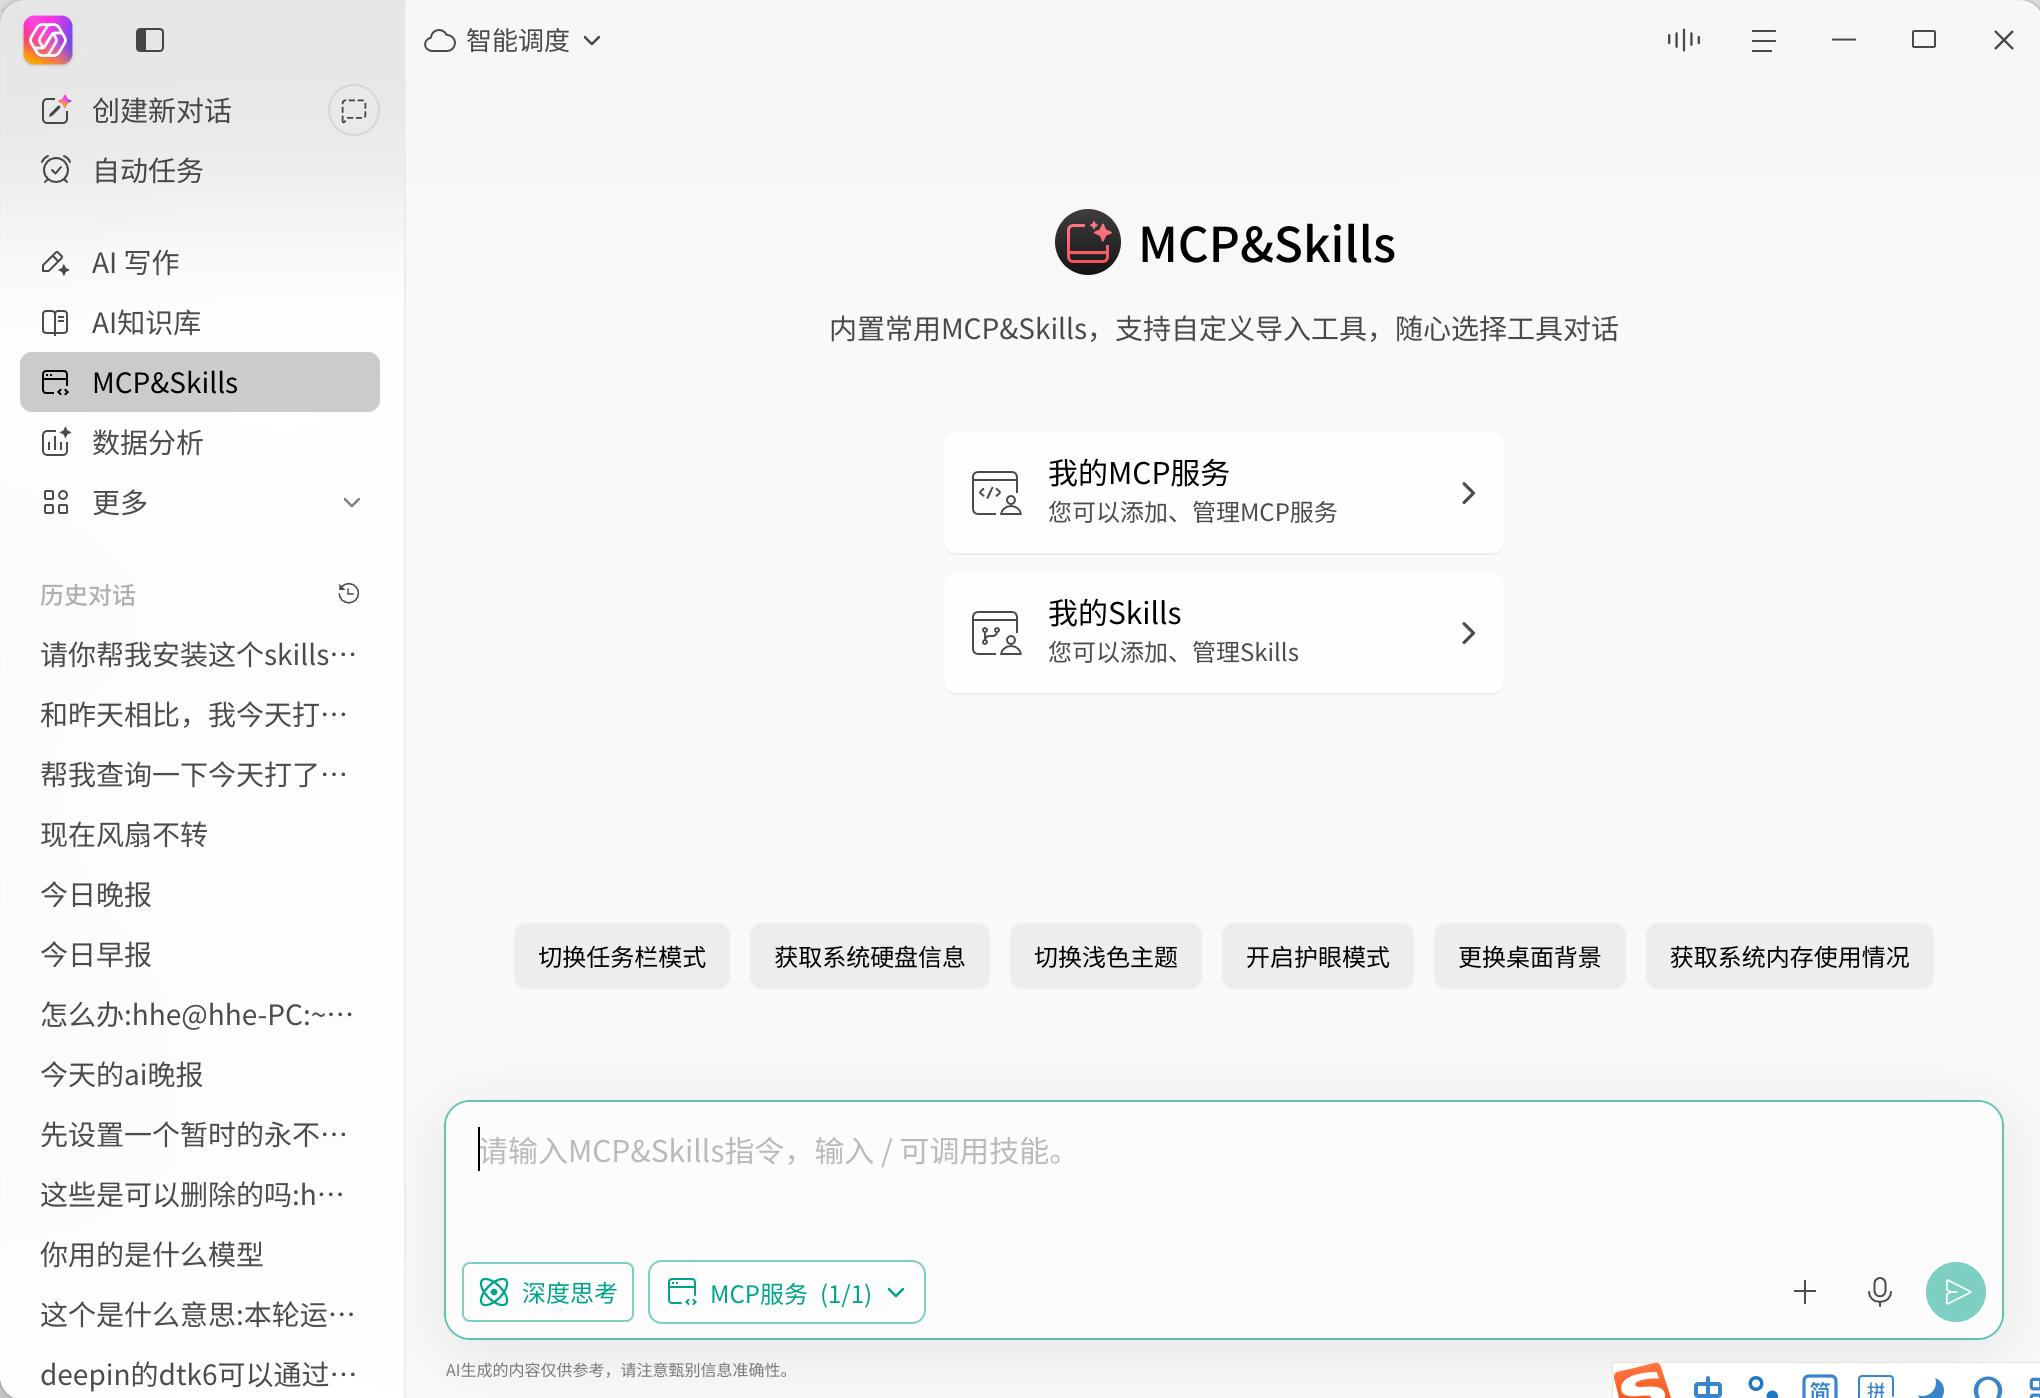Toggle the sidebar collapse icon
Screen dimensions: 2040x1398
[x=150, y=40]
